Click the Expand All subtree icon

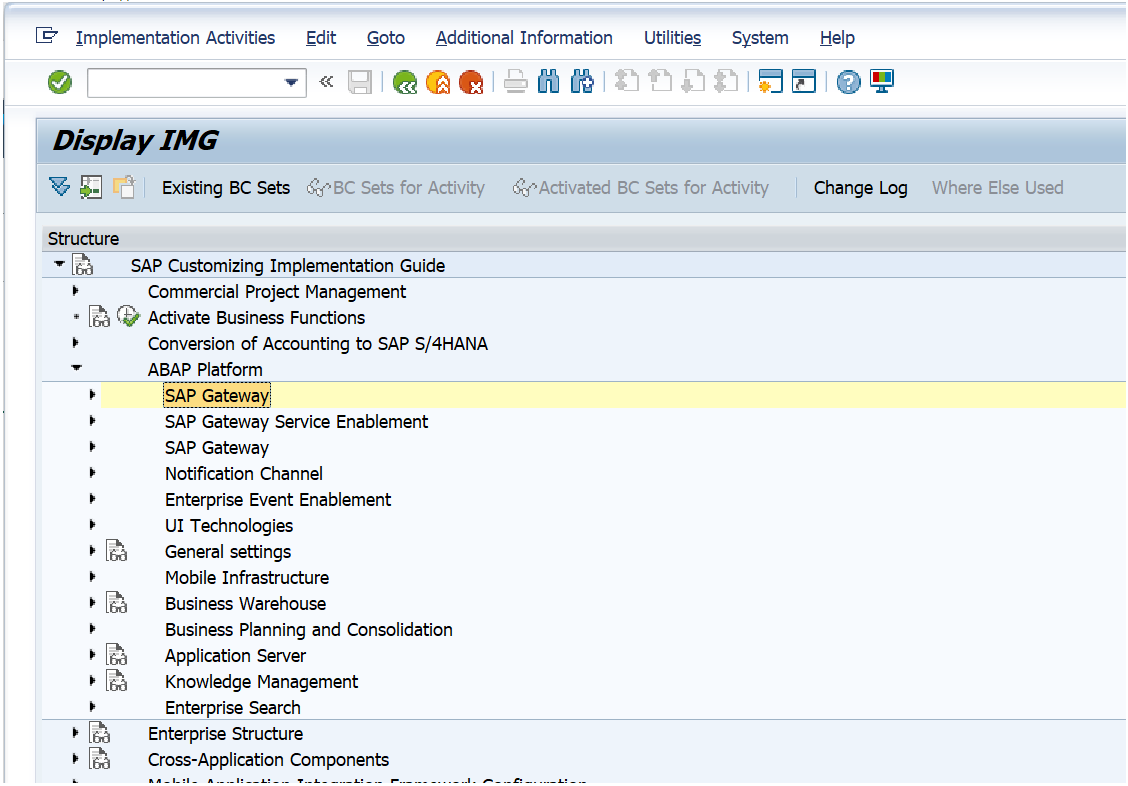(60, 188)
